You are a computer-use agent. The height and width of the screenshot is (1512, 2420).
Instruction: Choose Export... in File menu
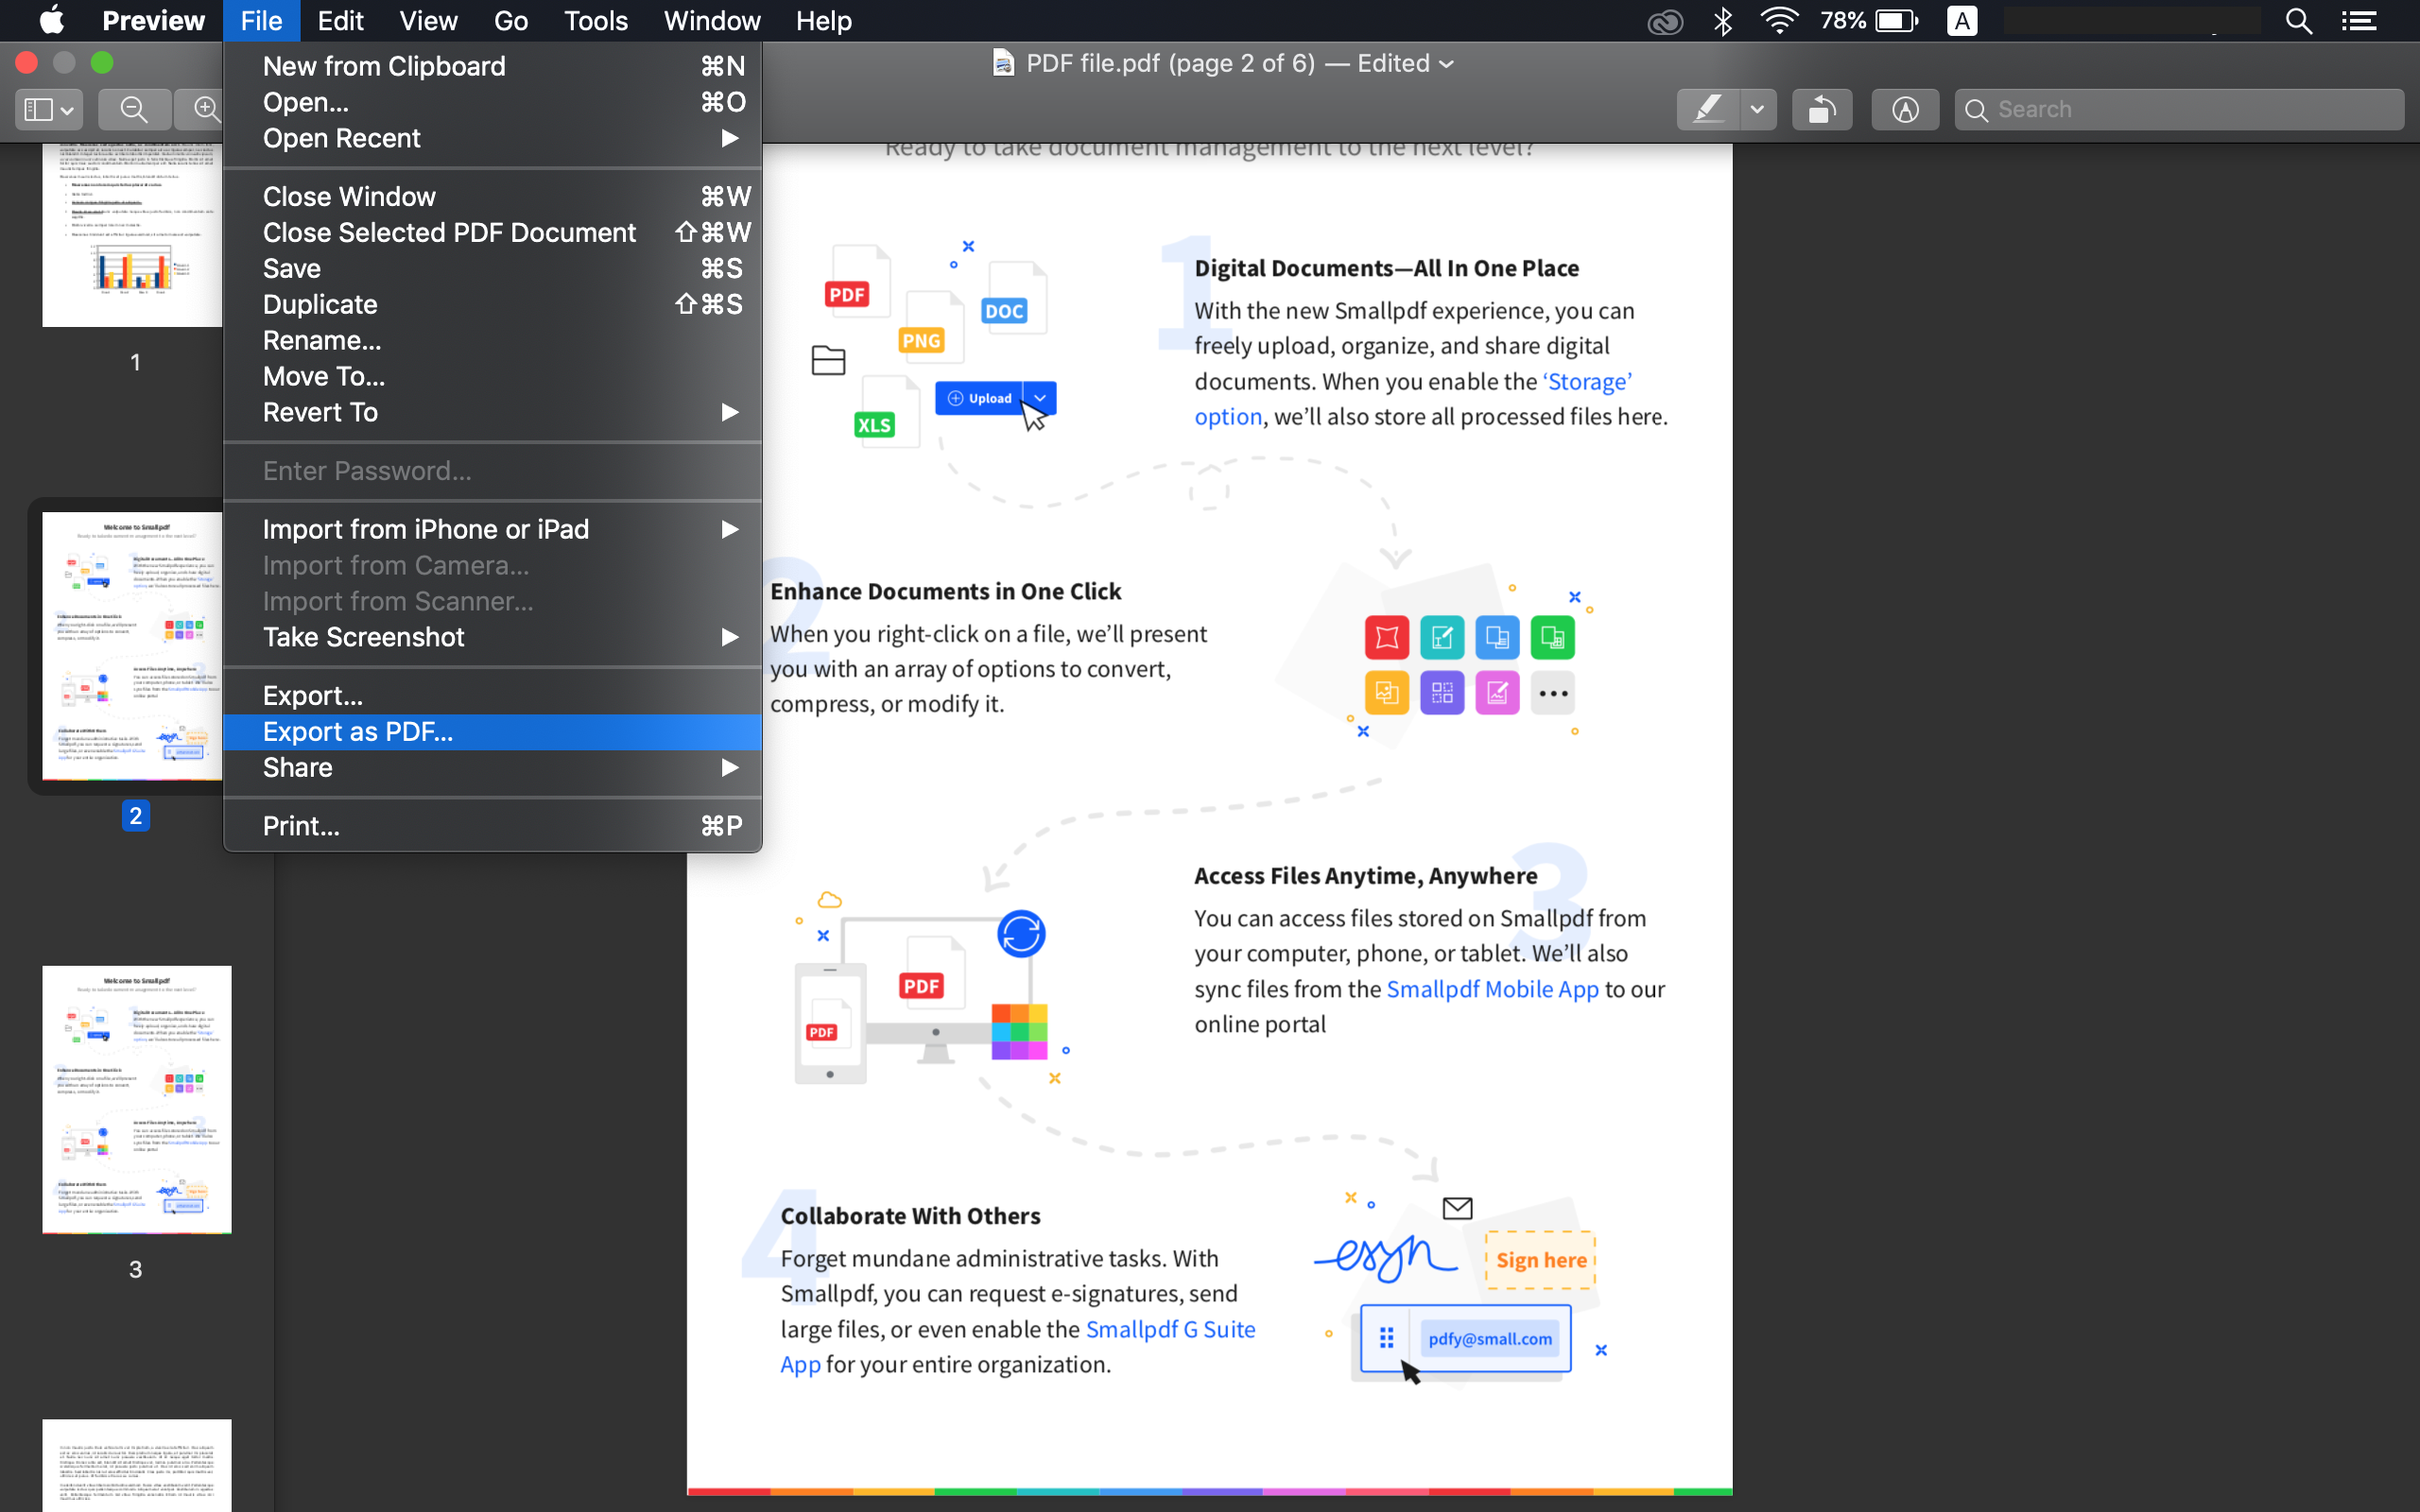(492, 695)
